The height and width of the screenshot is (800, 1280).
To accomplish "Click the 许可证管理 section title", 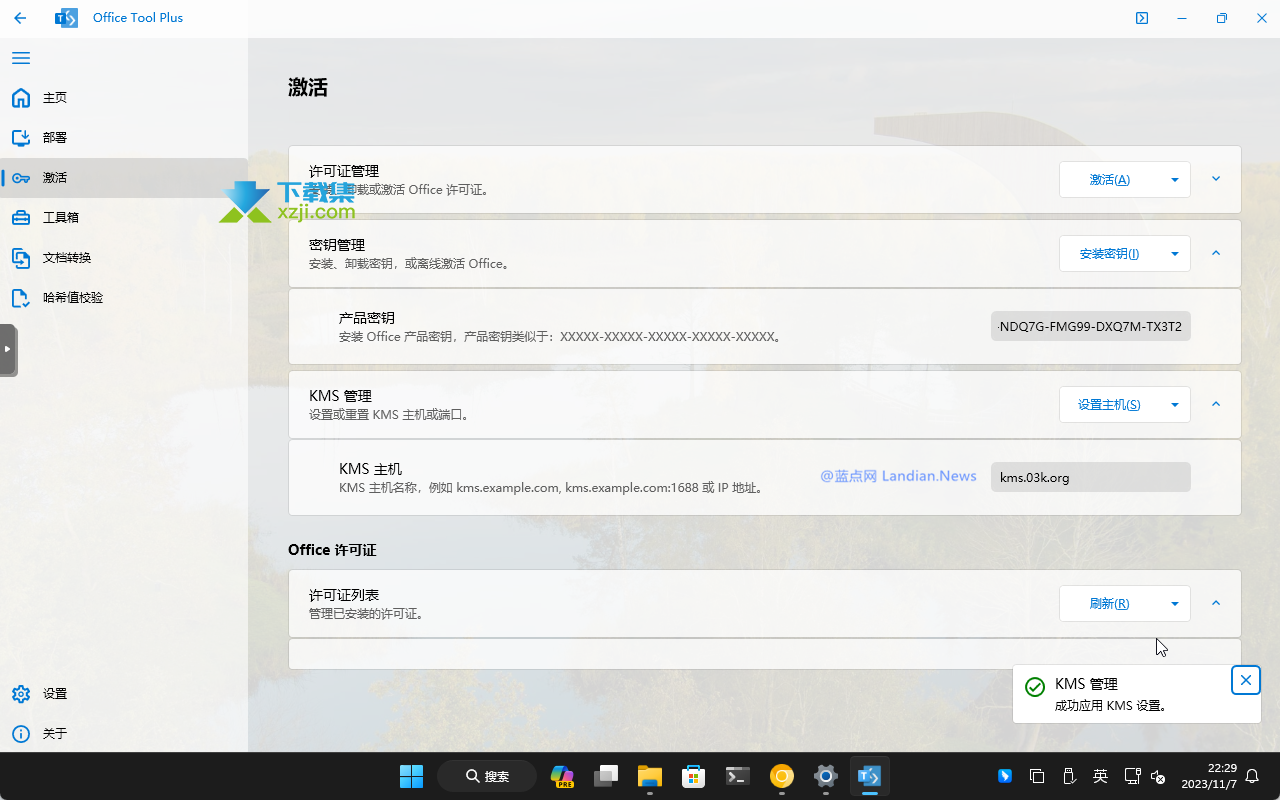I will coord(344,171).
